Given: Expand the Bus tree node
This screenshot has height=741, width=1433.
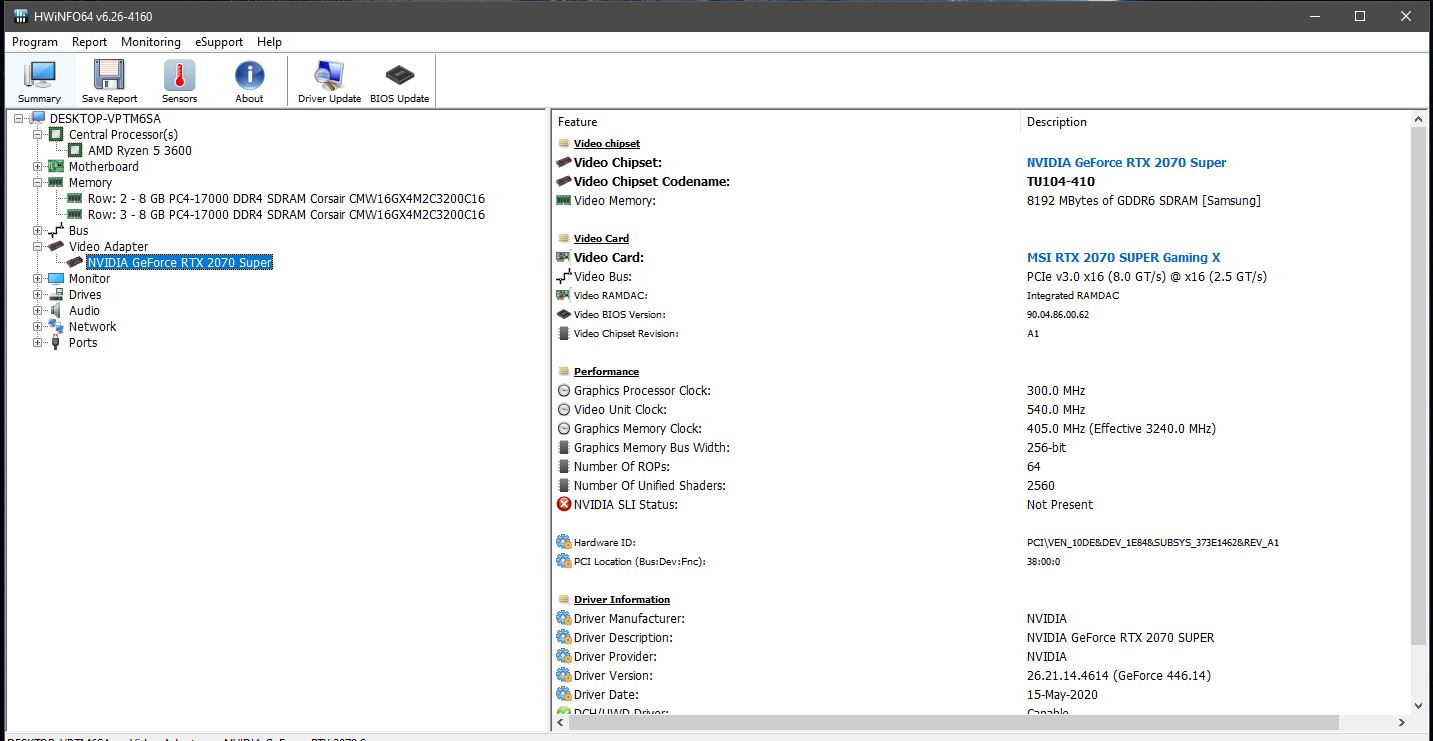Looking at the screenshot, I should [x=38, y=231].
